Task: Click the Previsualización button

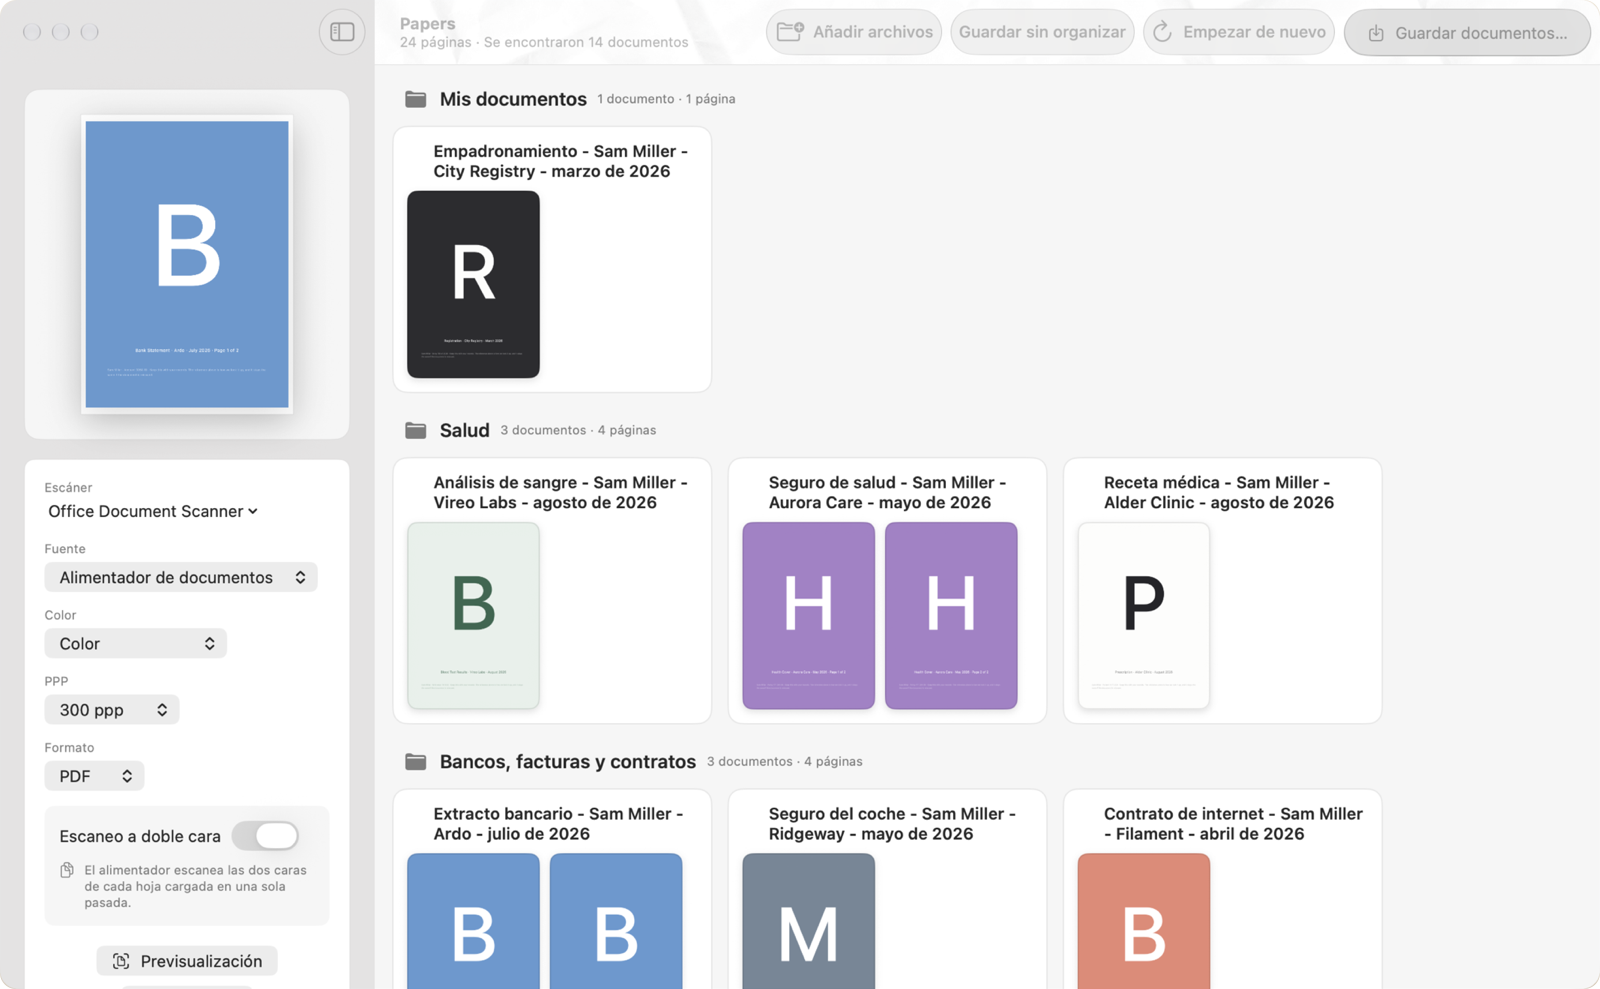Action: click(187, 961)
